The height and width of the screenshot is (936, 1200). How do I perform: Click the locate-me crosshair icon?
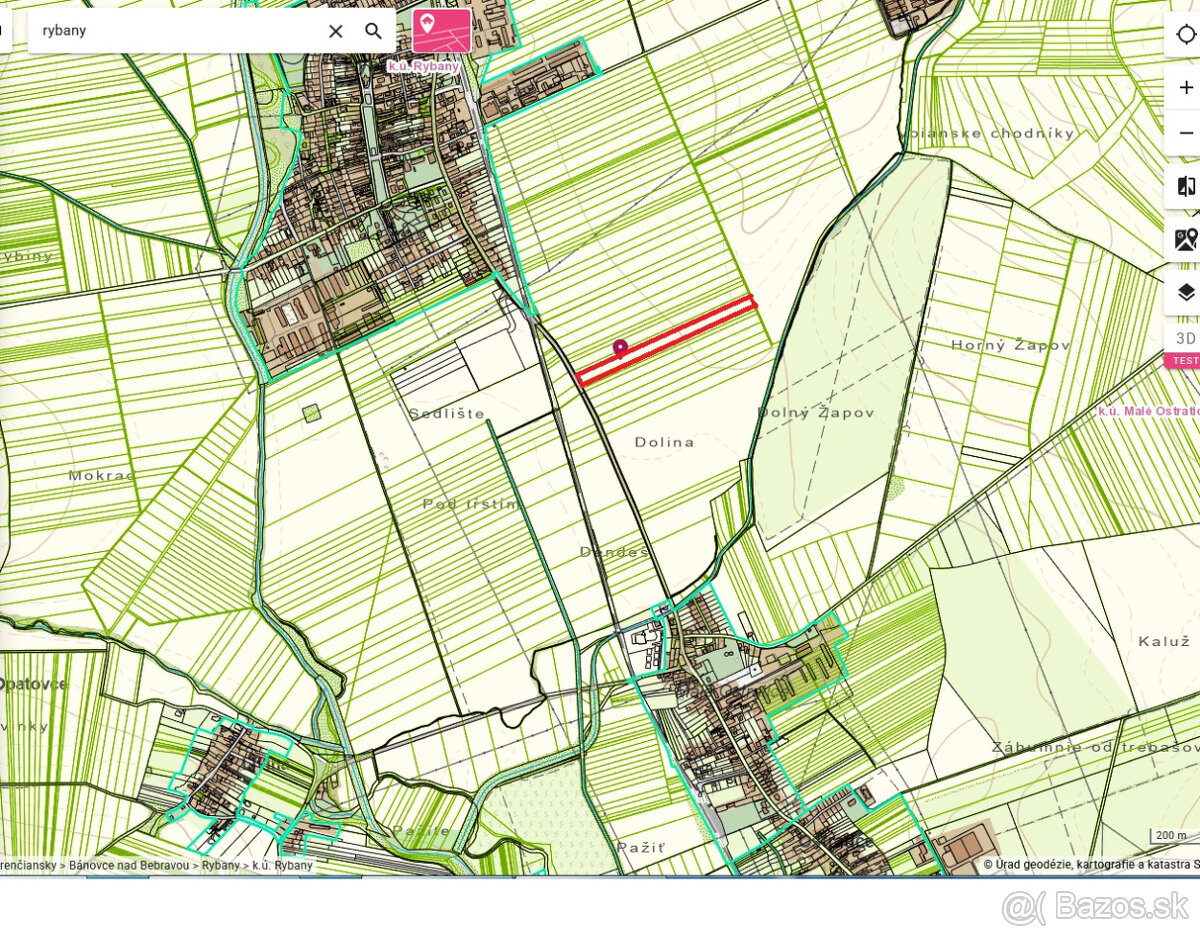[x=1186, y=35]
